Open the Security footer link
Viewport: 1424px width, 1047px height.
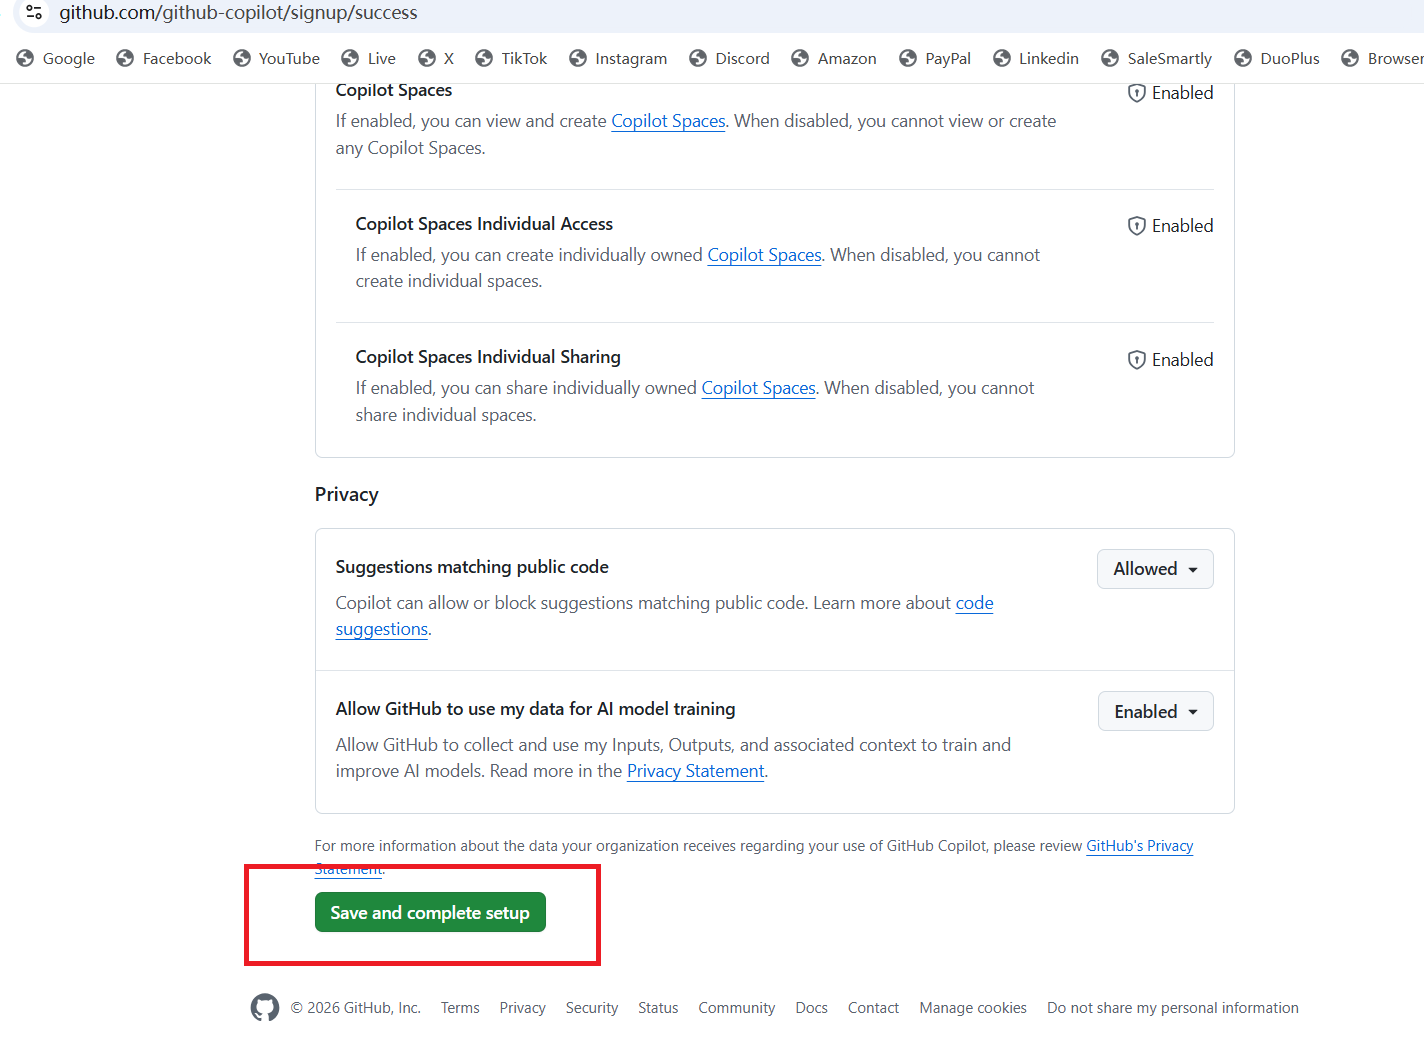click(x=592, y=1008)
